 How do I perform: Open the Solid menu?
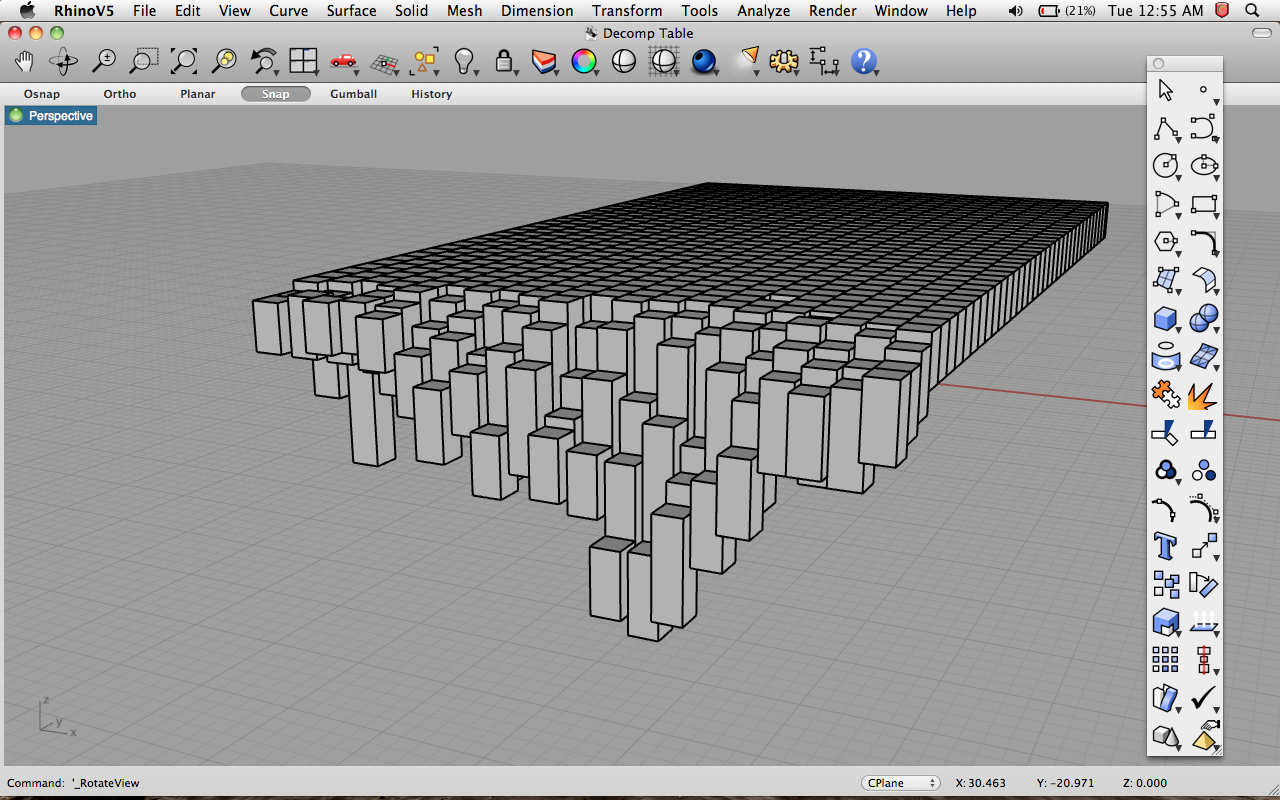[411, 11]
